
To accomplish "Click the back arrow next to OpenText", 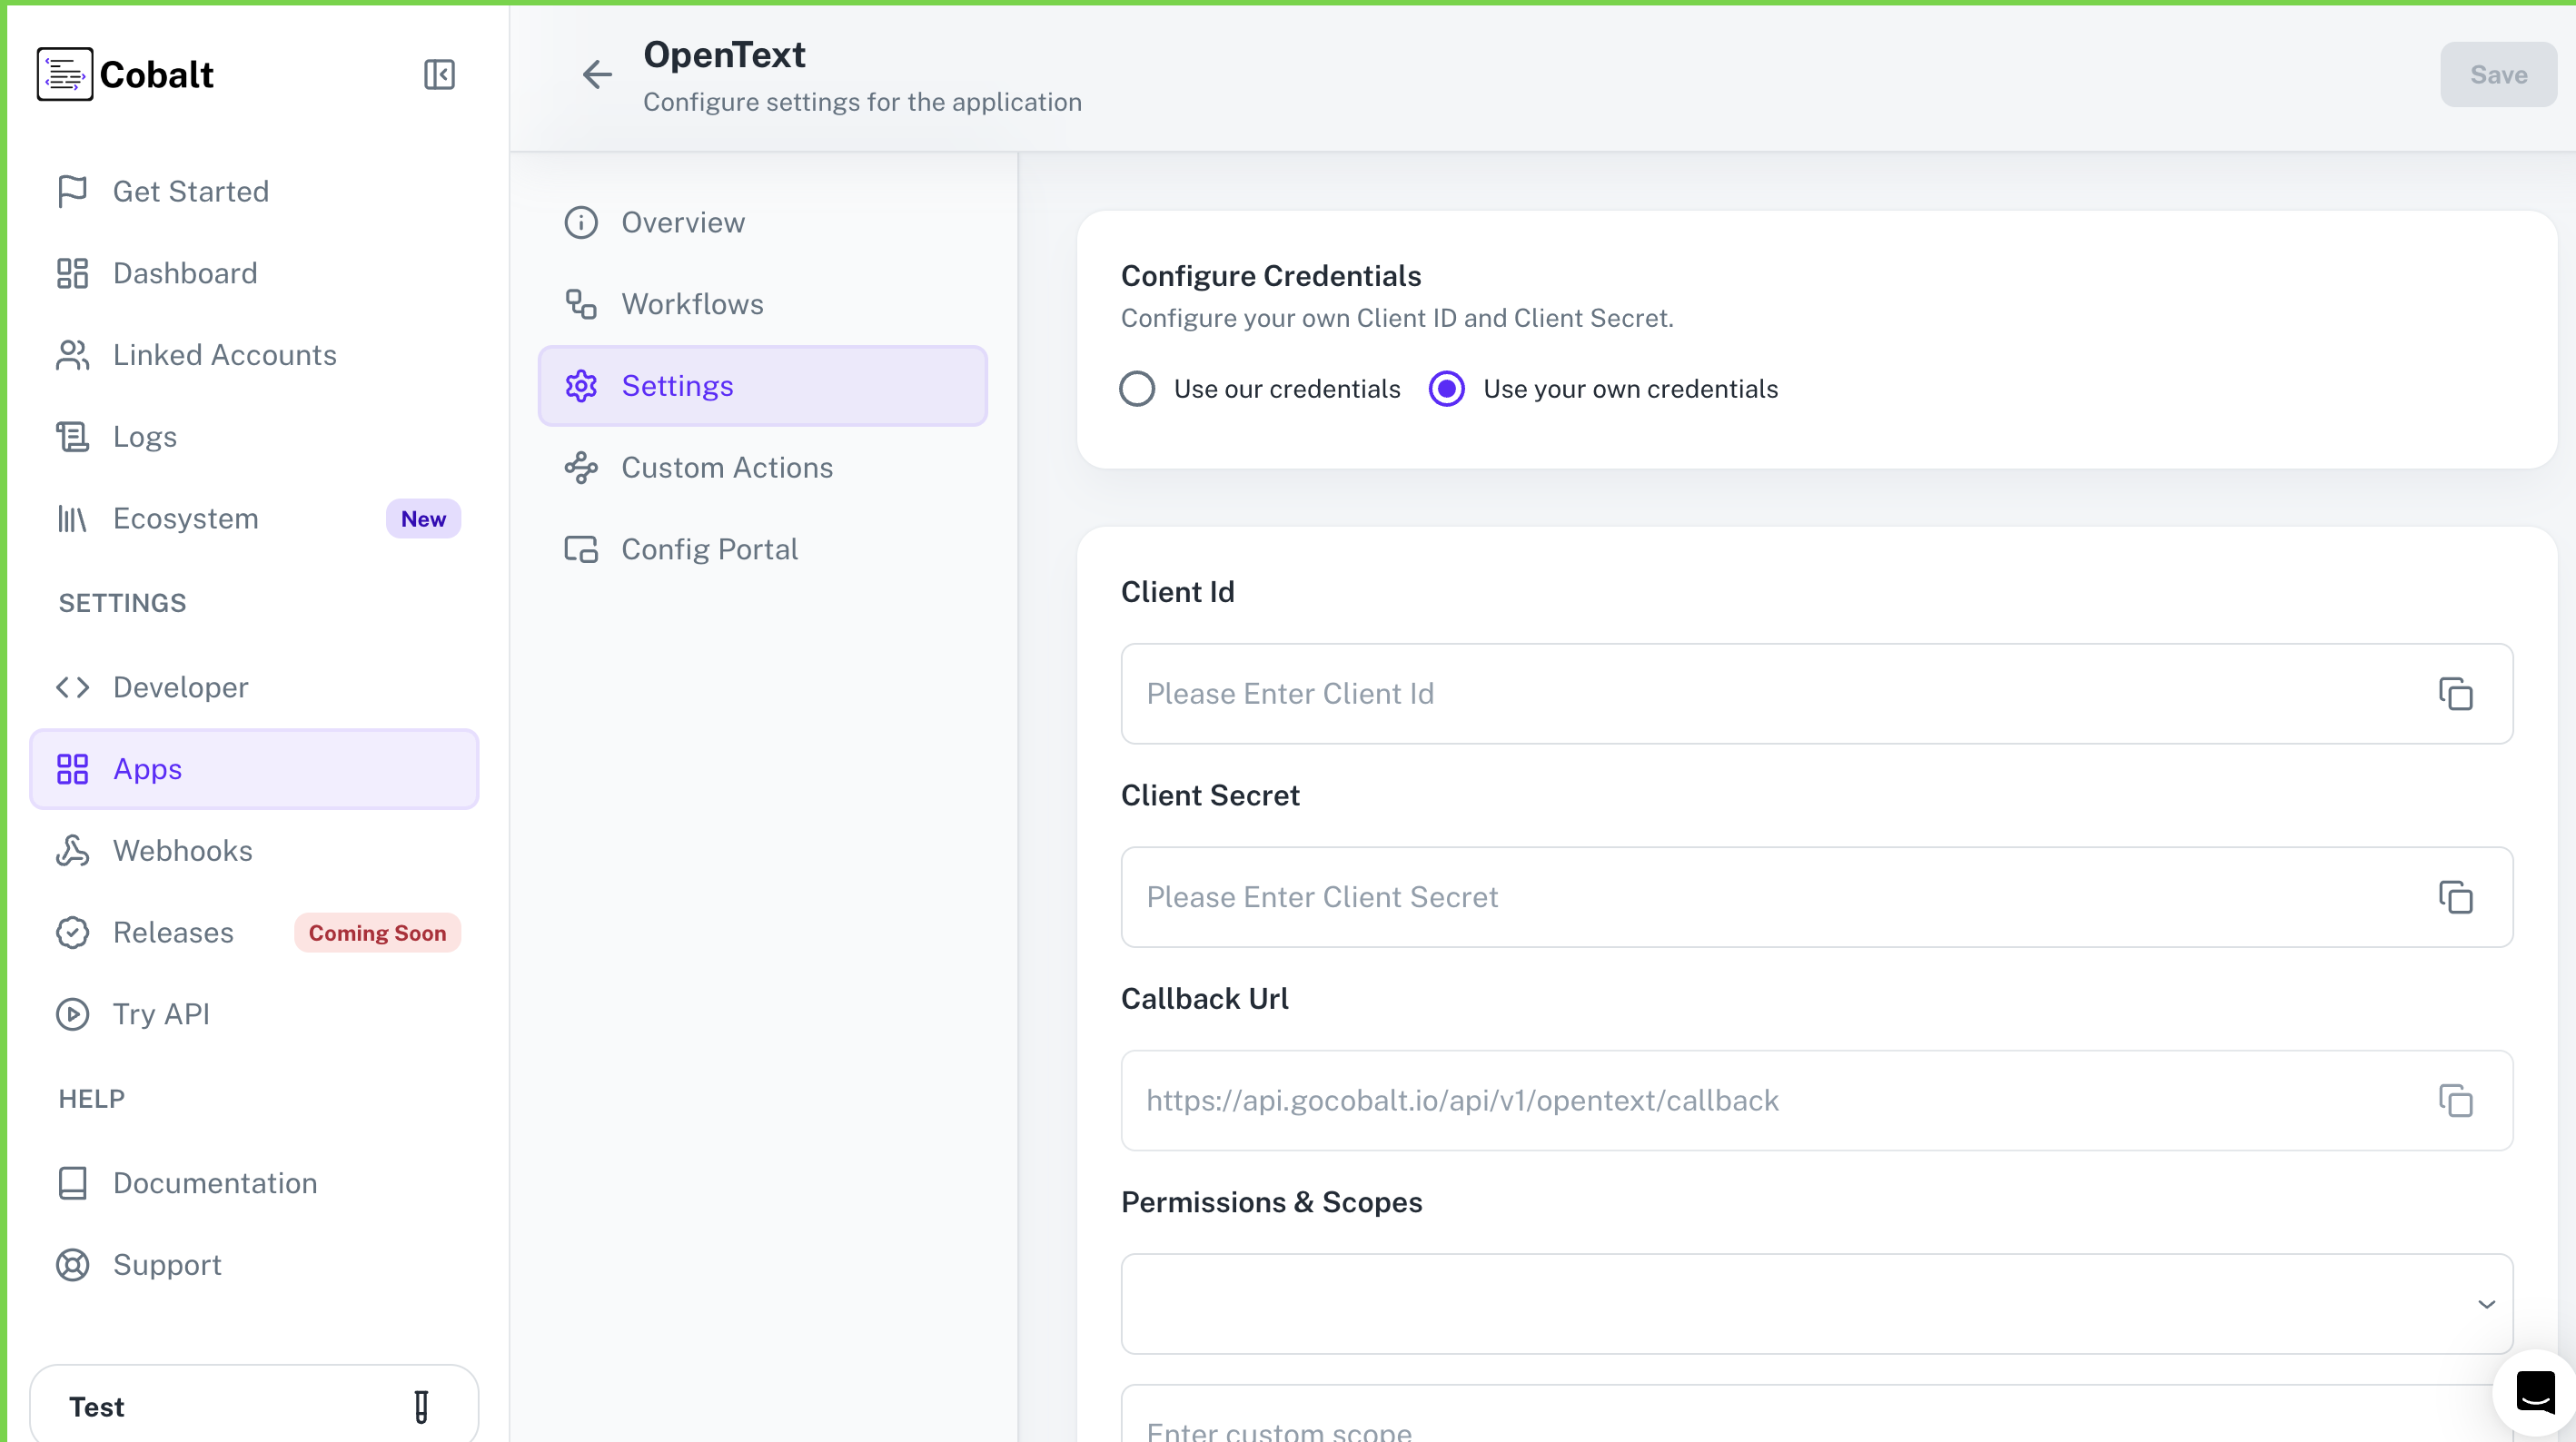I will [597, 74].
